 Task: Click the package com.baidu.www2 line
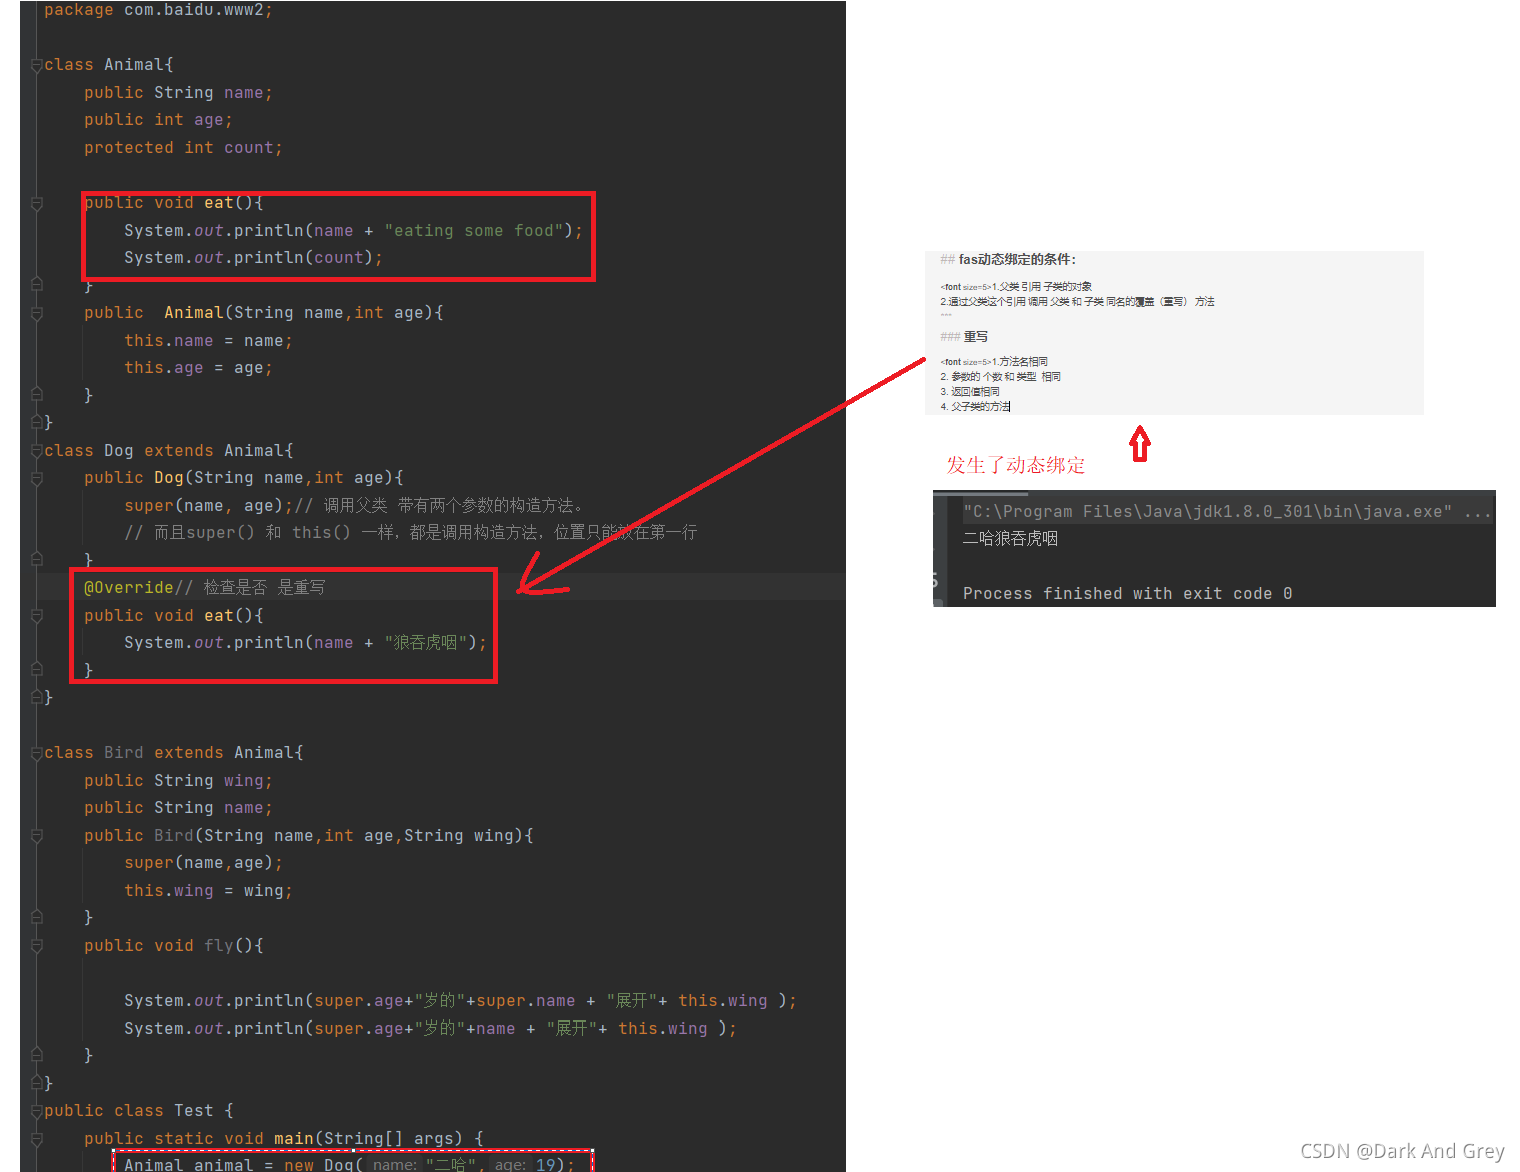tap(158, 10)
